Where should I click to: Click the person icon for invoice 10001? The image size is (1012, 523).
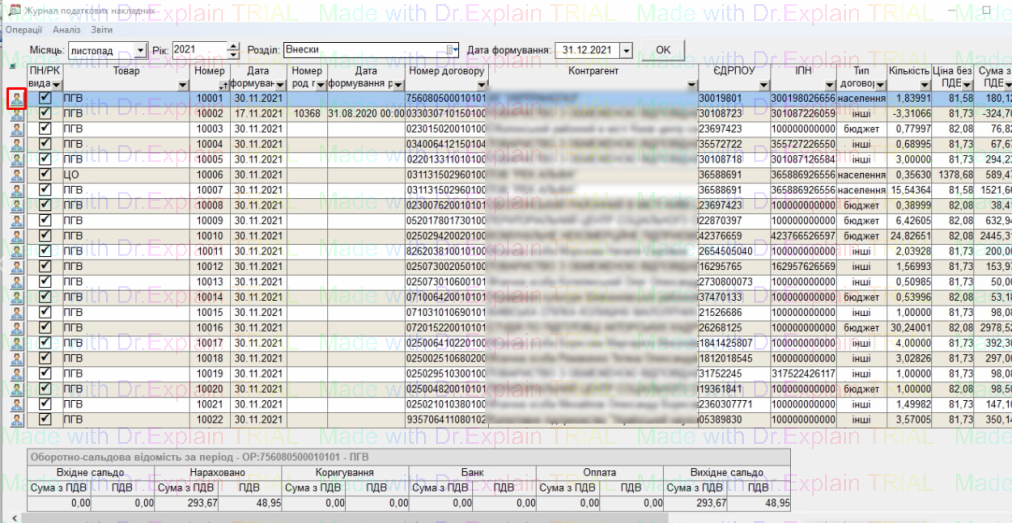pos(16,99)
